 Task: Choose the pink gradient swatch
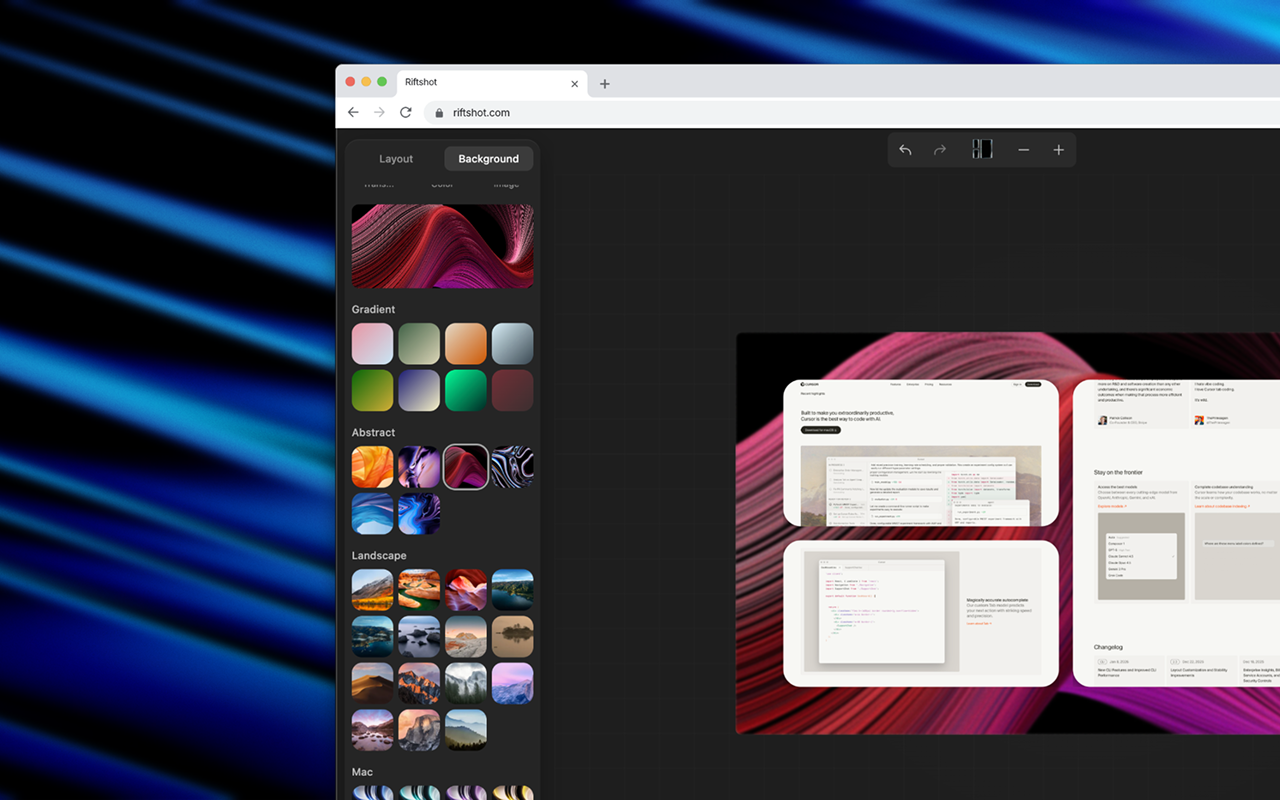[x=373, y=344]
